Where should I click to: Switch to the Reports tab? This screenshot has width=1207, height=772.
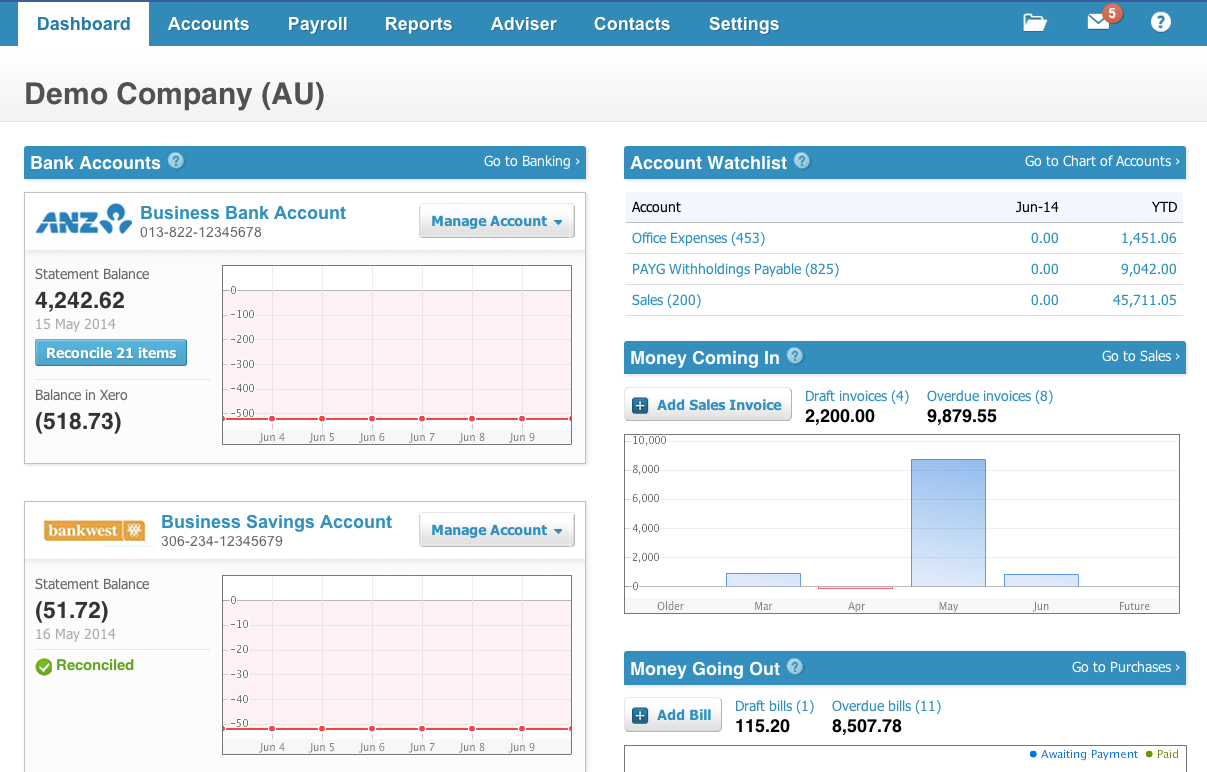418,23
